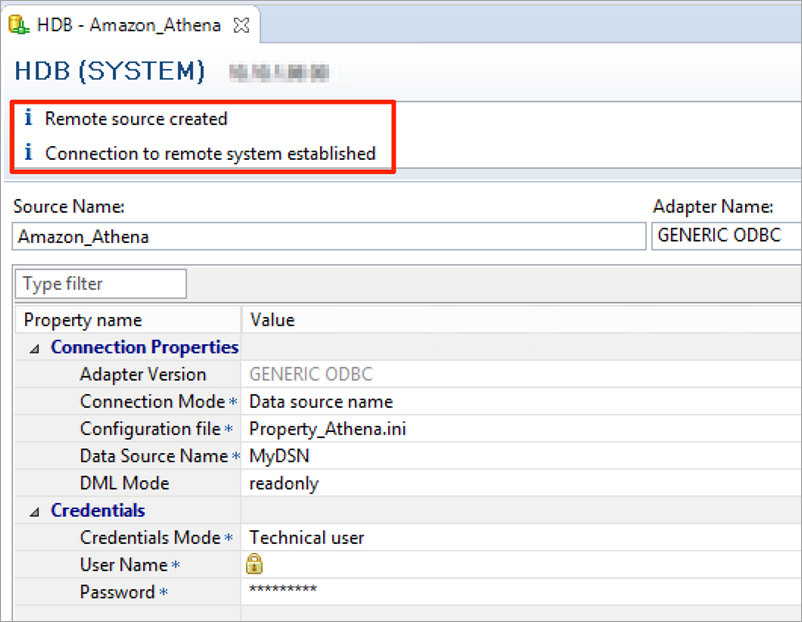
Task: Click the Source Name field Amazon_Athena
Action: tap(329, 236)
